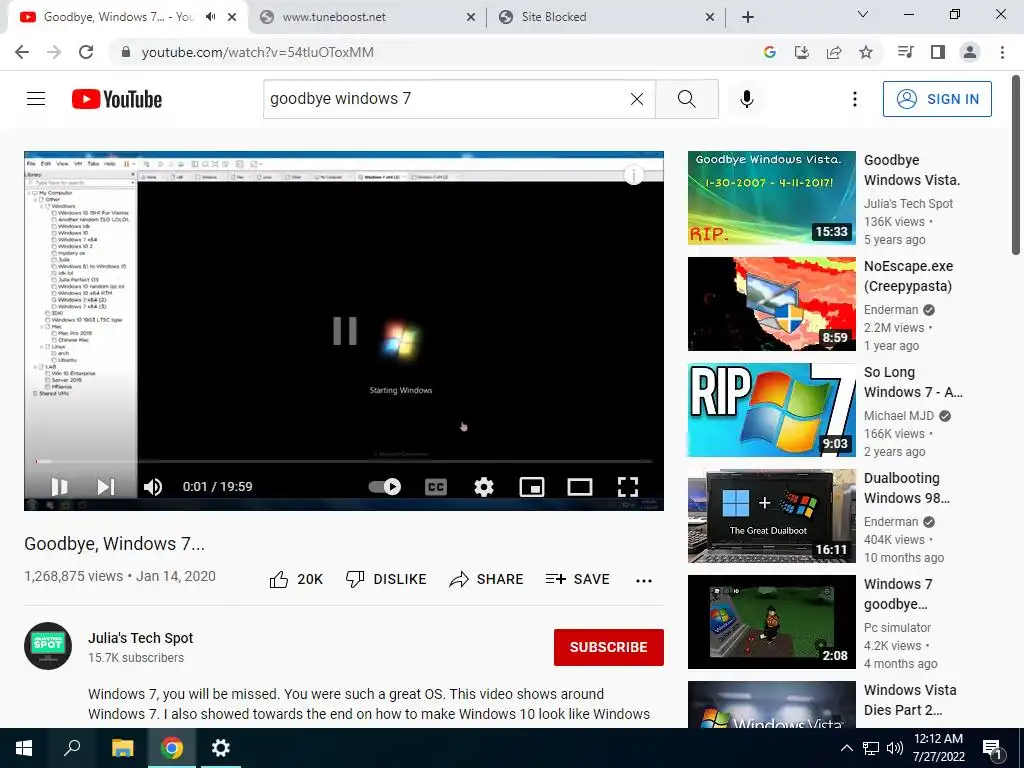
Task: Pause the video with the player button
Action: 59,487
